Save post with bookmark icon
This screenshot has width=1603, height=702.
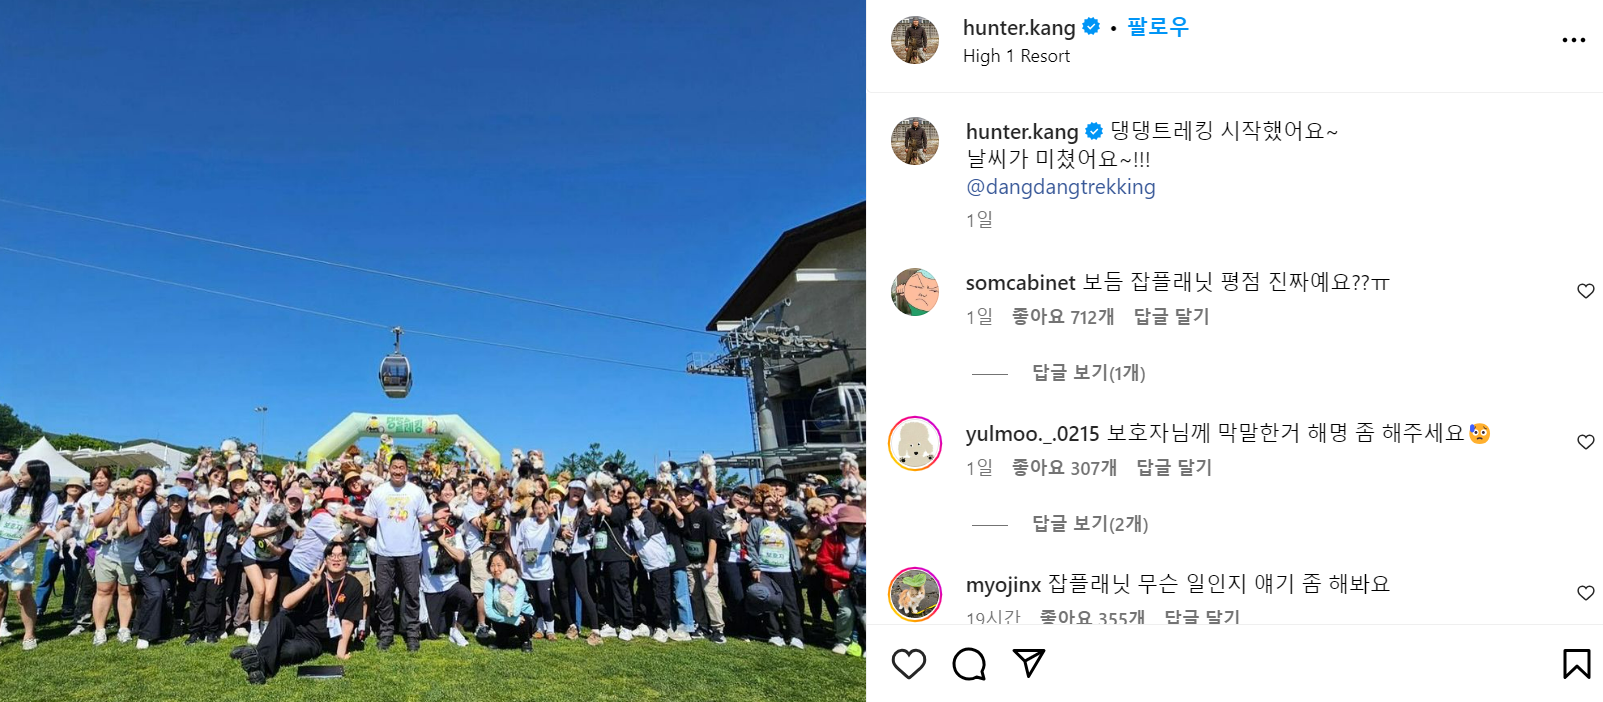pos(1576,664)
